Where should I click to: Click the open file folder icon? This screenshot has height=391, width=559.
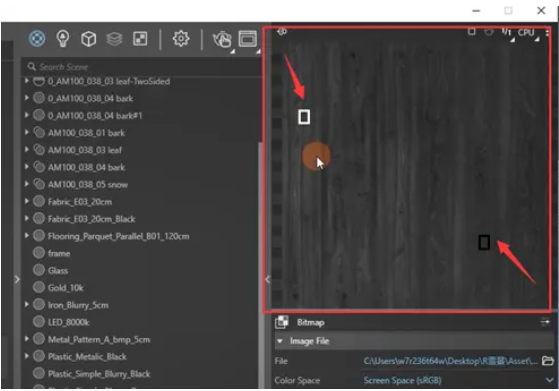548,361
